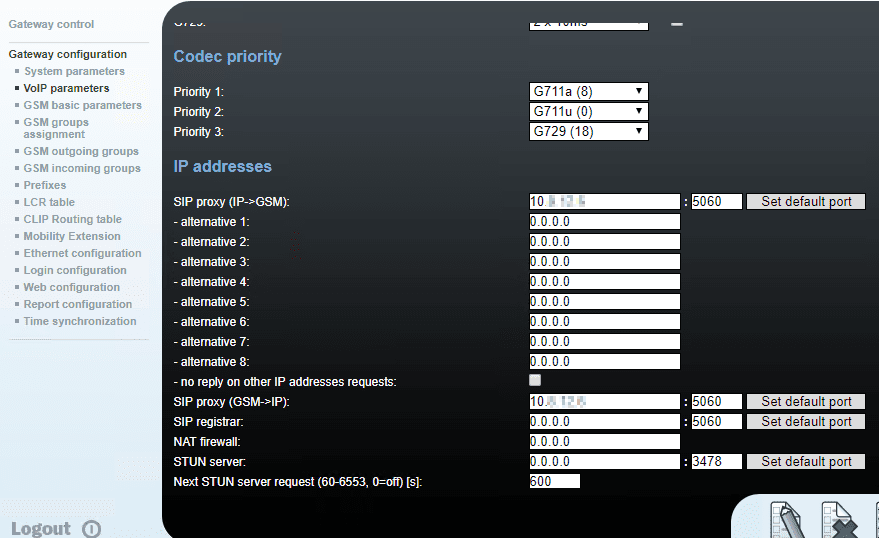This screenshot has width=879, height=538.
Task: Click alternative 7 IP address field
Action: coord(604,341)
